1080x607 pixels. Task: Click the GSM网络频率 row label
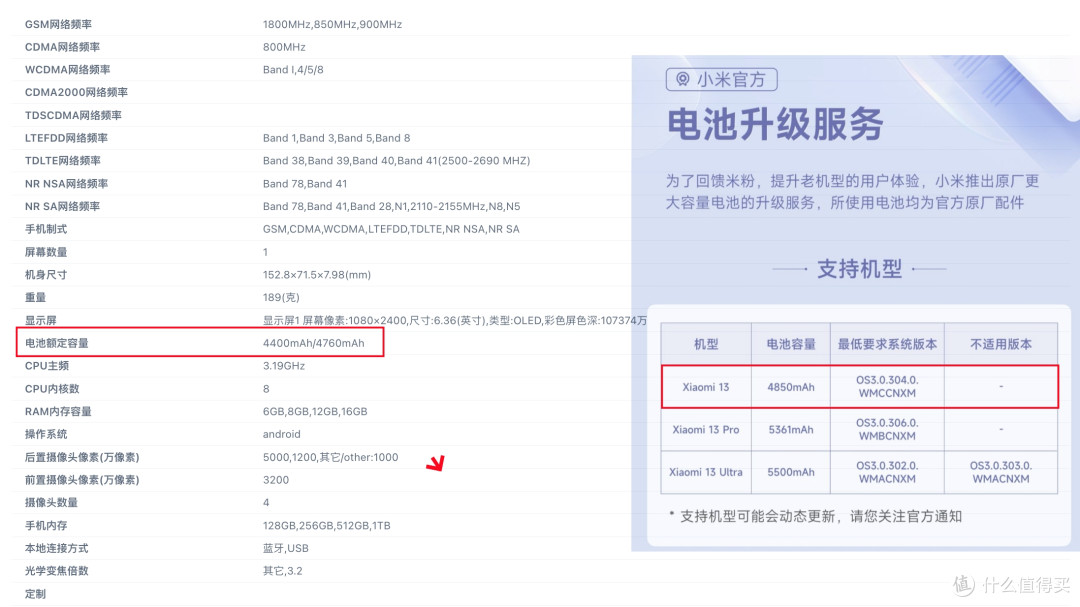pyautogui.click(x=59, y=24)
